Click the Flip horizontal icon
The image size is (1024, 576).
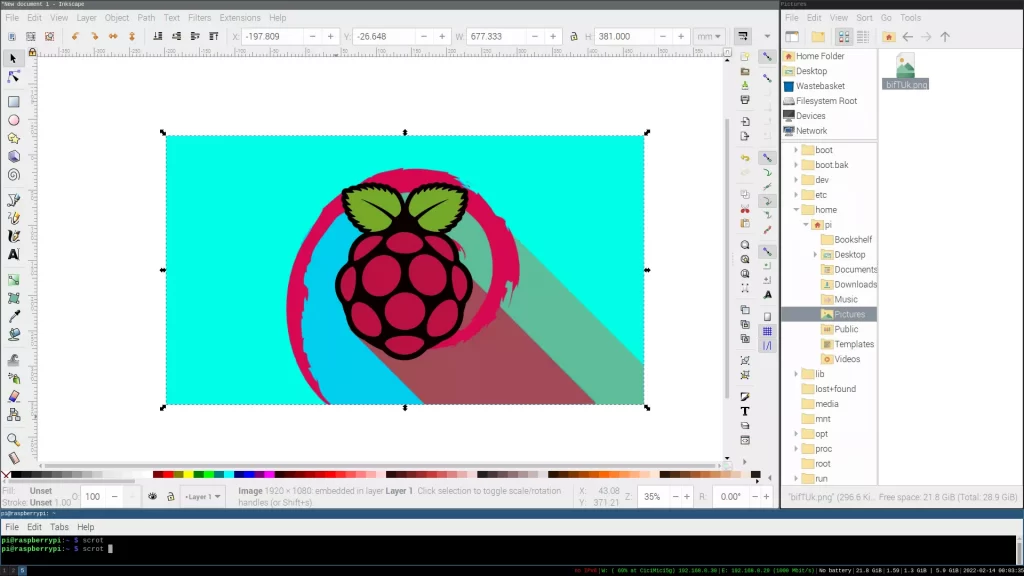[113, 37]
